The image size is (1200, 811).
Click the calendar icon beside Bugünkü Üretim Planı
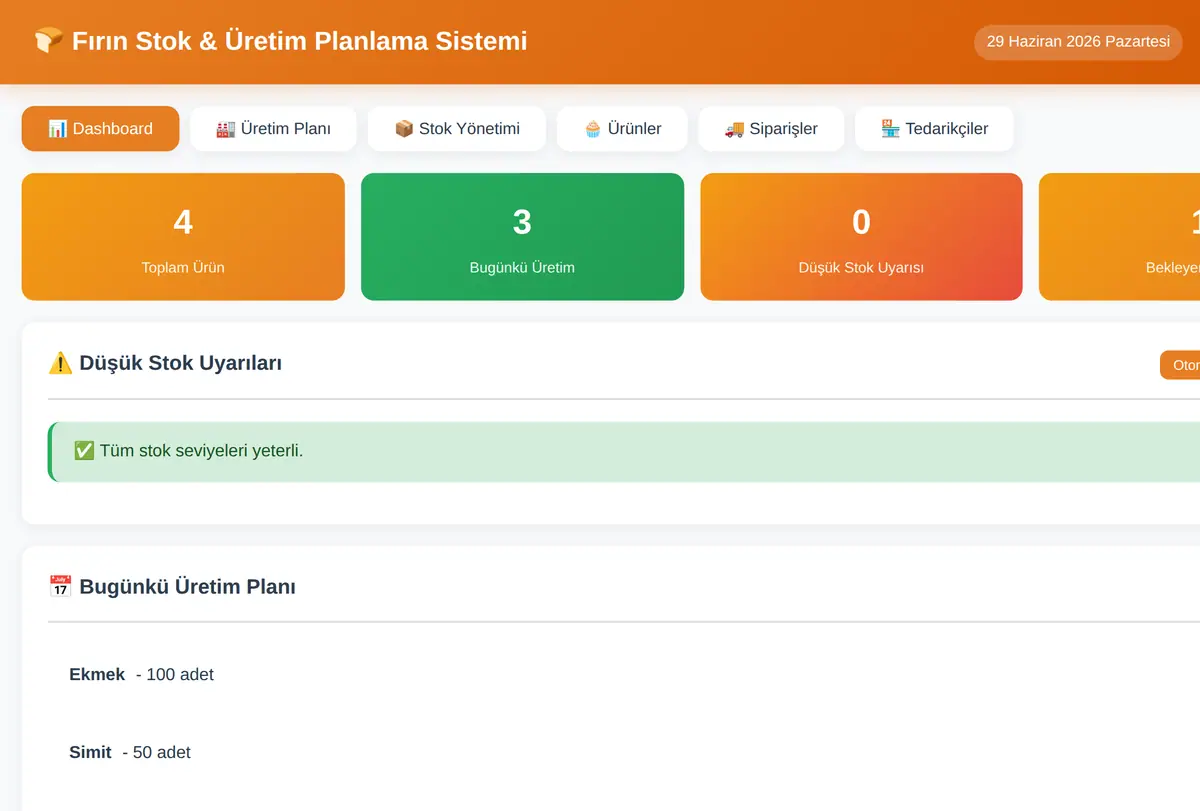pos(60,587)
